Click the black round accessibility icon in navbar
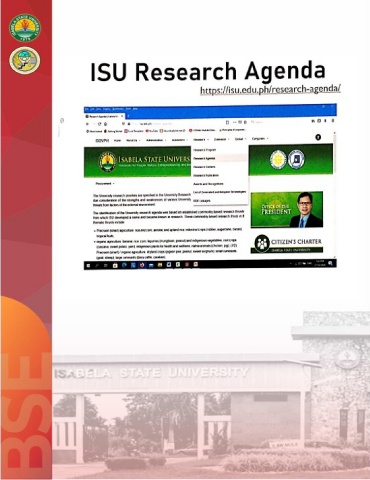Image resolution: width=370 pixels, height=480 pixels. 318,137
